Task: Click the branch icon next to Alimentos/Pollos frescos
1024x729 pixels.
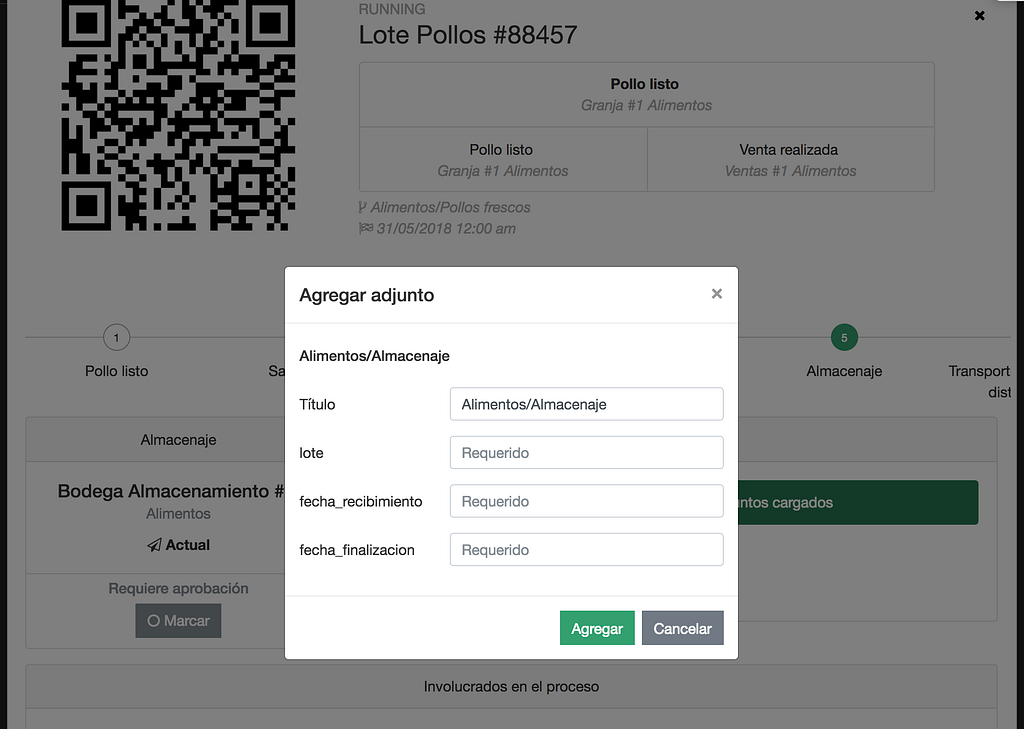Action: pyautogui.click(x=362, y=208)
